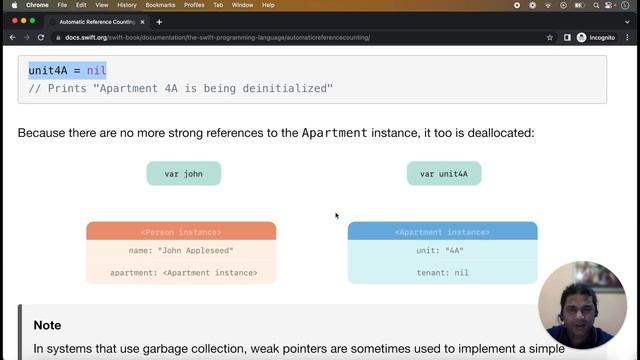This screenshot has width=640, height=360.
Task: Click the Wi-Fi icon in menu bar
Action: pyautogui.click(x=548, y=5)
